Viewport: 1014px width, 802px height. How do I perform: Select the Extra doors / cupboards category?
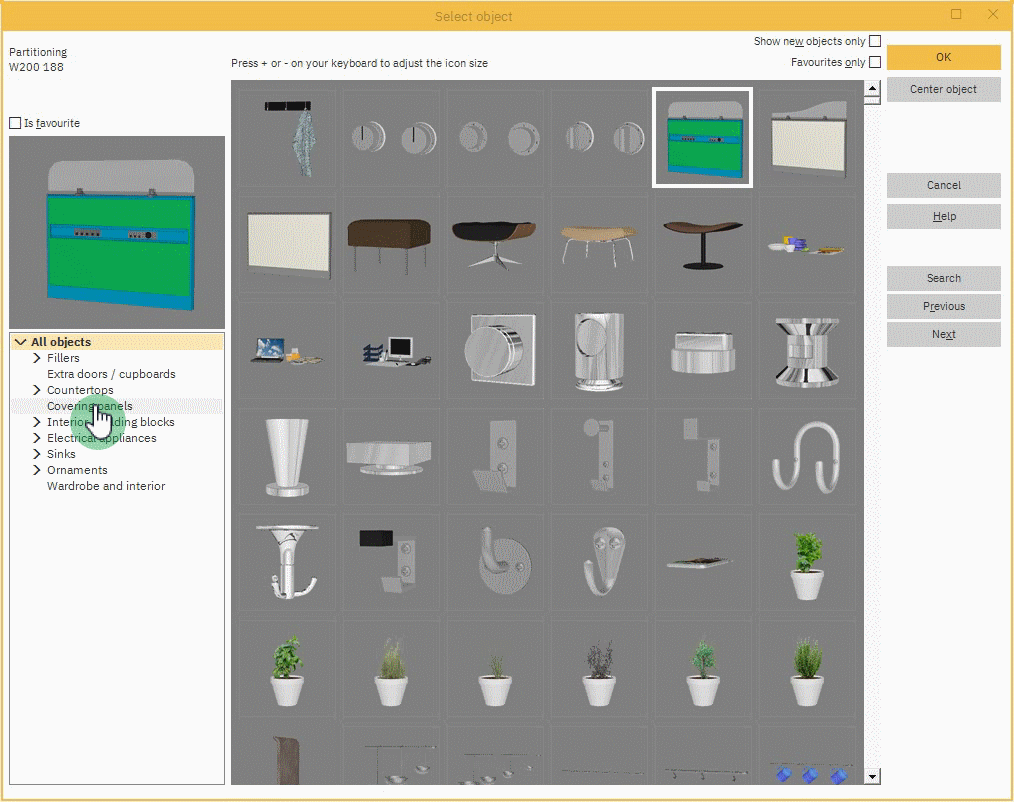pos(111,374)
